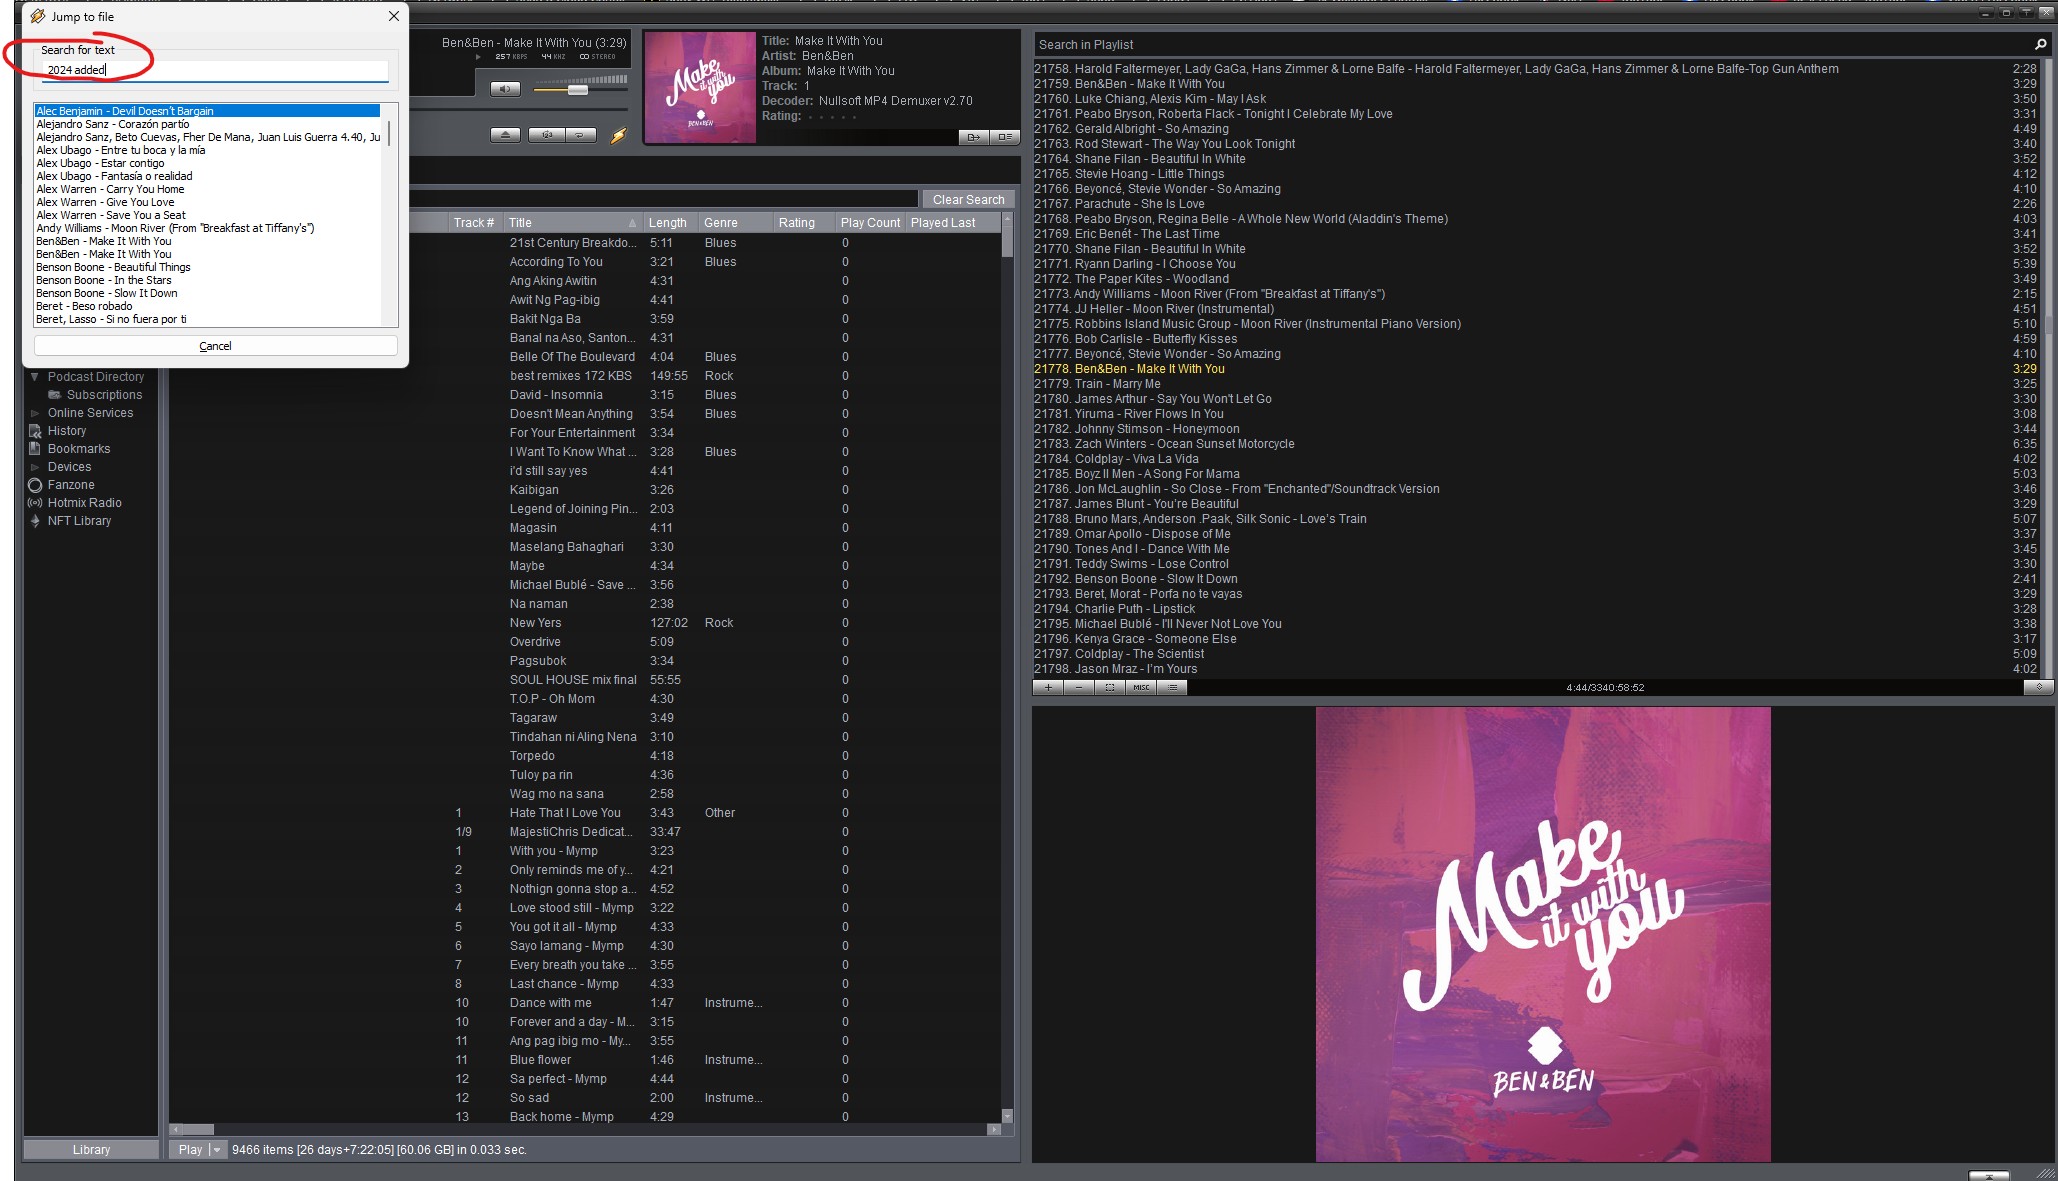Open the Library tab
2058x1181 pixels.
[x=91, y=1150]
